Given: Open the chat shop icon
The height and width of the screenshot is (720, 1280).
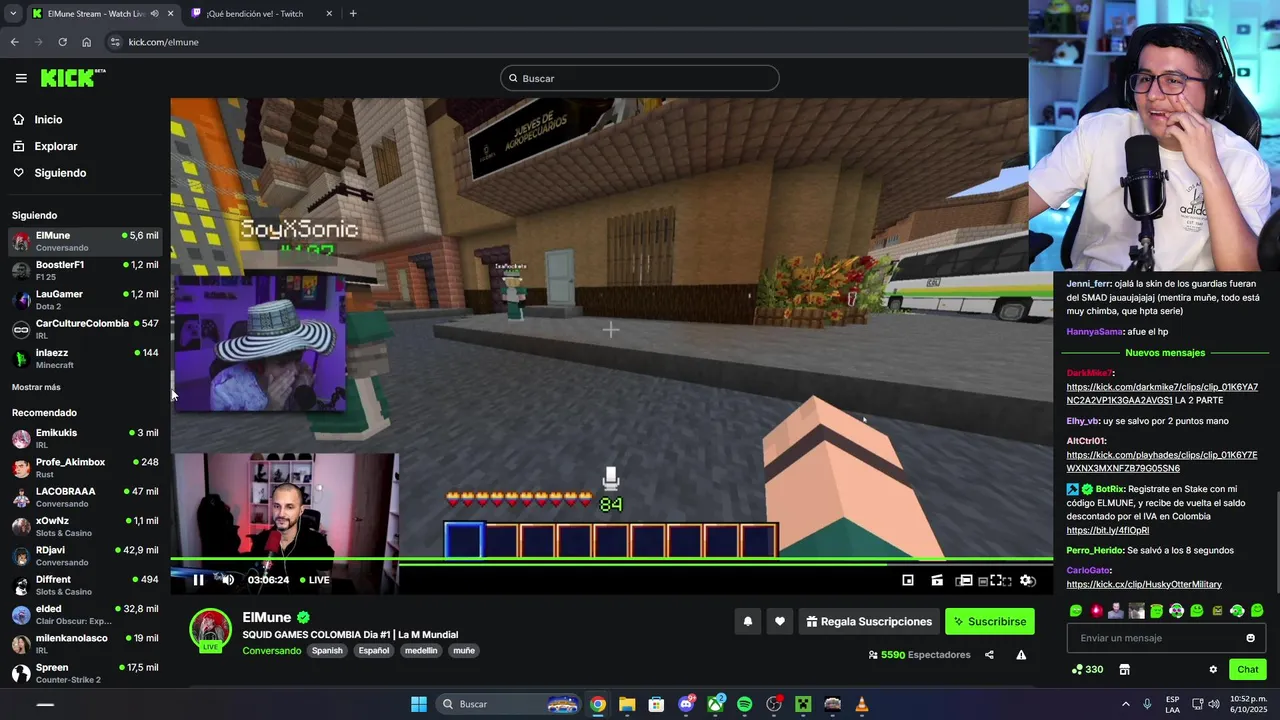Looking at the screenshot, I should pos(1124,669).
